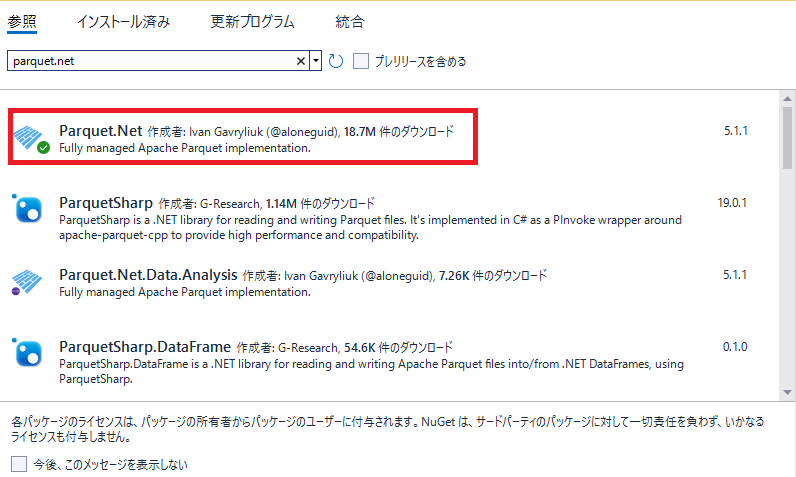796x477 pixels.
Task: Click the ParquetSharp package icon
Action: [x=27, y=209]
